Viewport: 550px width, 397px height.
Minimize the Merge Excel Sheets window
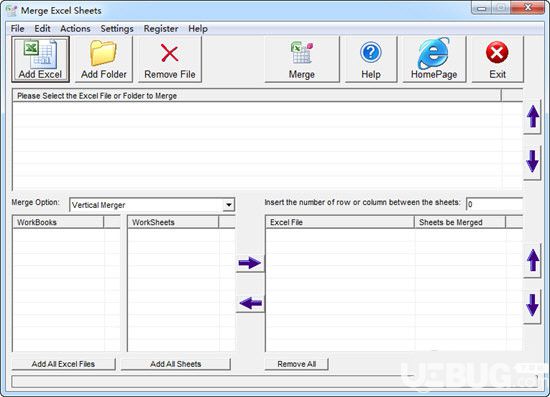pos(482,7)
